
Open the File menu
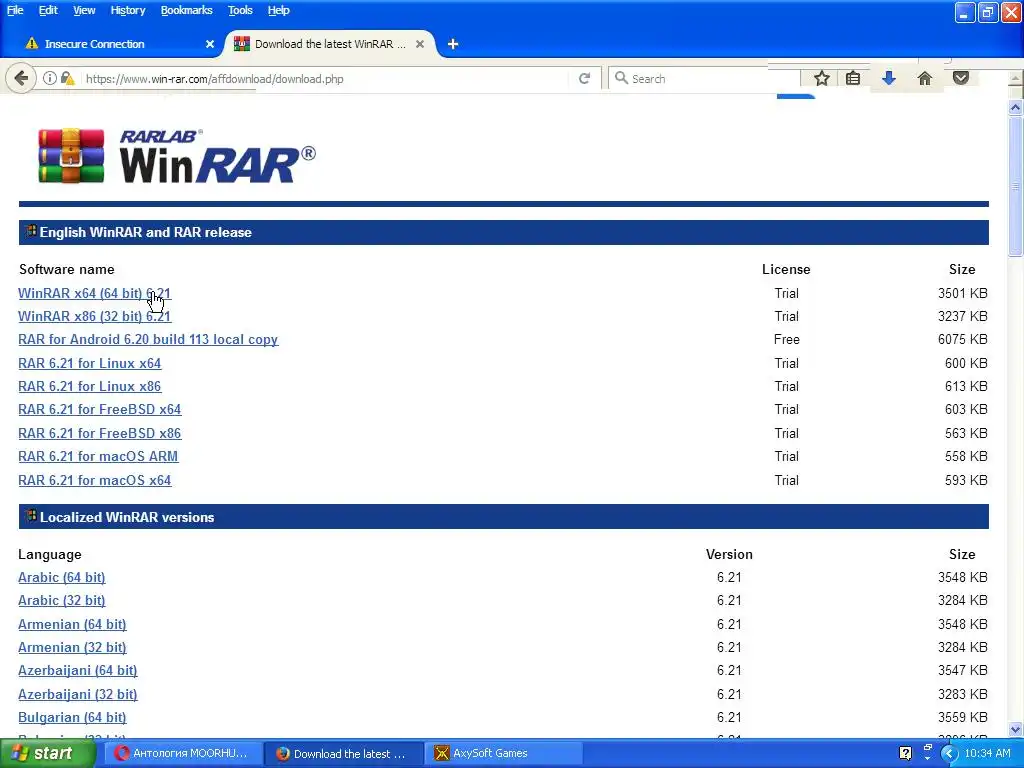[x=15, y=10]
